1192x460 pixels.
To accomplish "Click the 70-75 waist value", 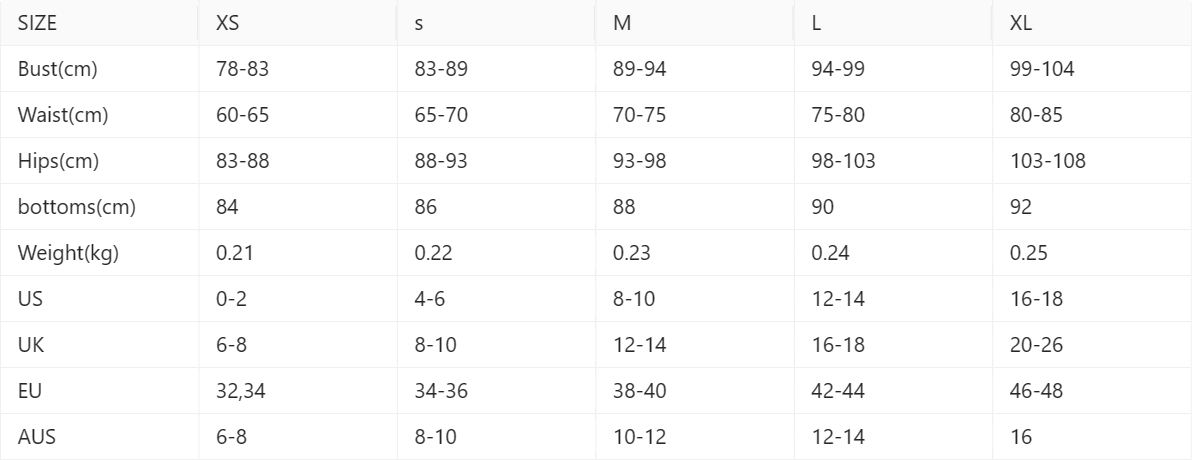I will (694, 115).
